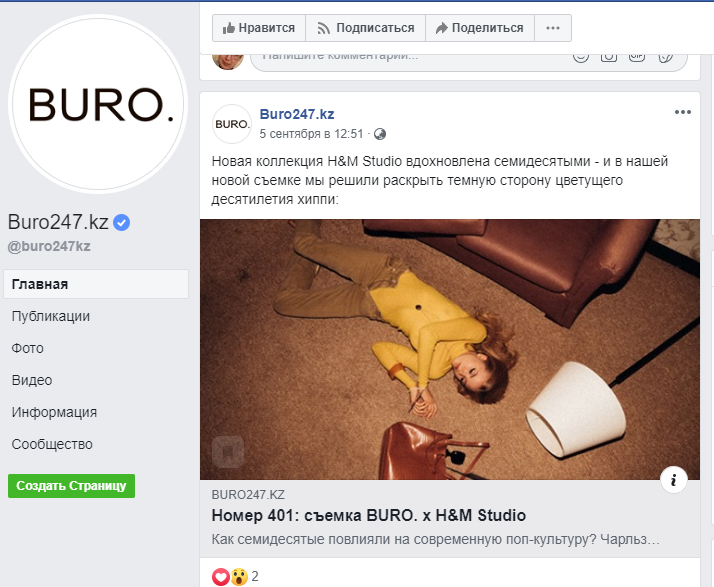
Task: Click the info icon on post image
Action: point(673,480)
